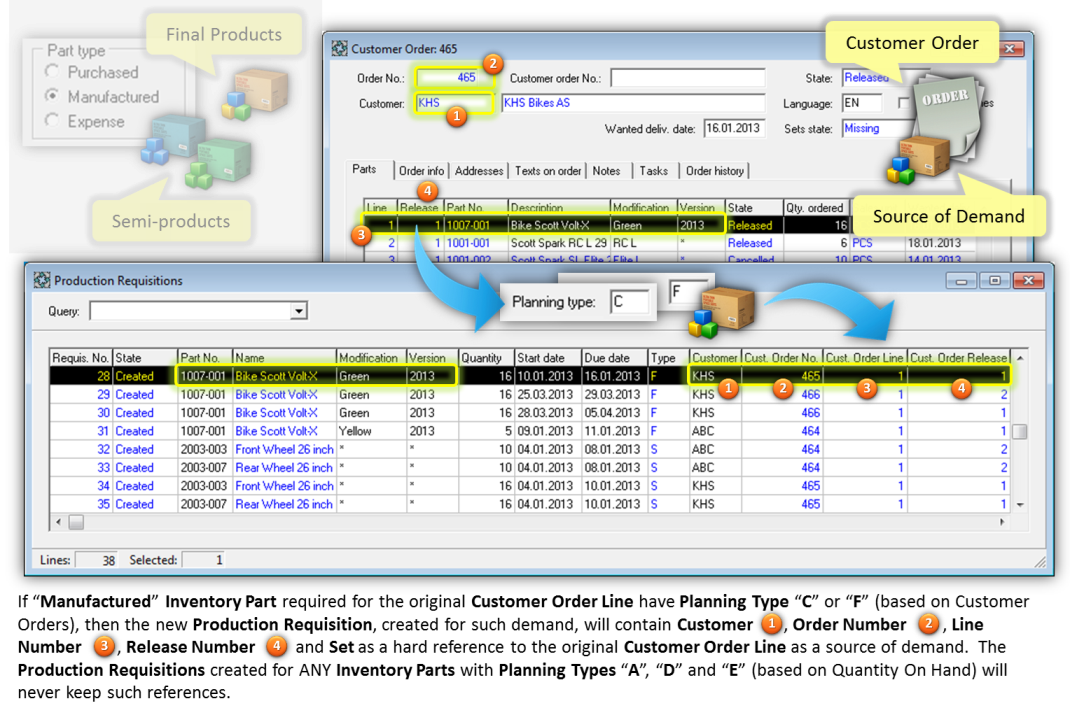
Task: Maximize the Production Requisitions window
Action: (x=995, y=280)
